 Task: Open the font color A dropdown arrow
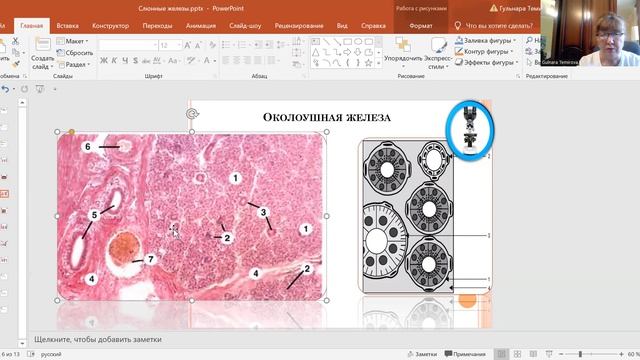coord(215,61)
